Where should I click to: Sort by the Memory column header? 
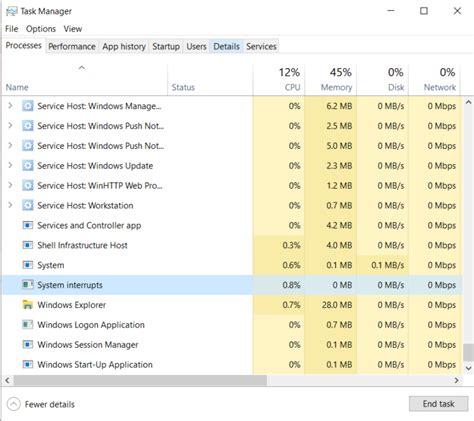(330, 80)
